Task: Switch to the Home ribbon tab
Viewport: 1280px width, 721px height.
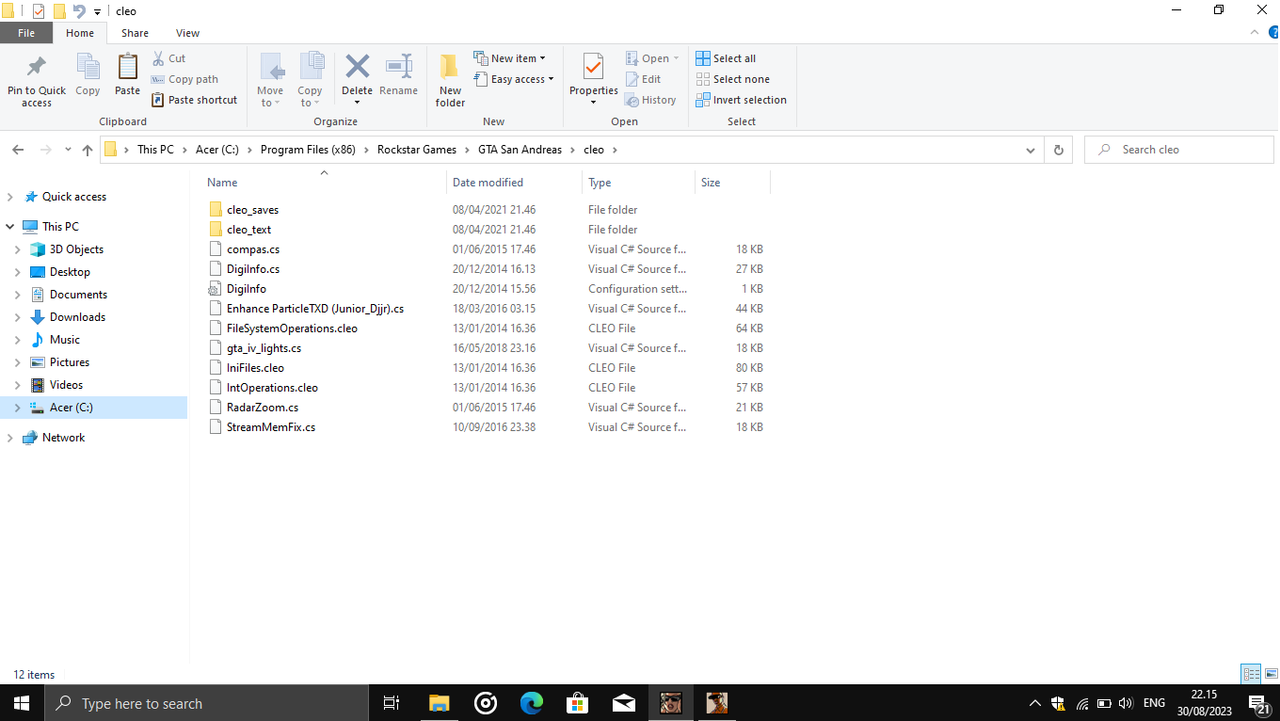Action: tap(80, 33)
